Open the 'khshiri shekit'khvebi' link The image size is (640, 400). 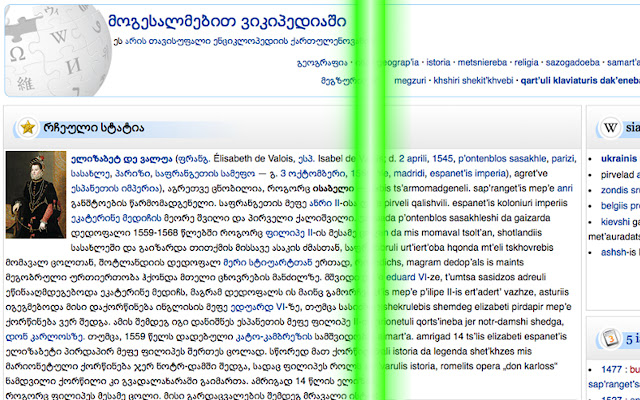pos(473,80)
